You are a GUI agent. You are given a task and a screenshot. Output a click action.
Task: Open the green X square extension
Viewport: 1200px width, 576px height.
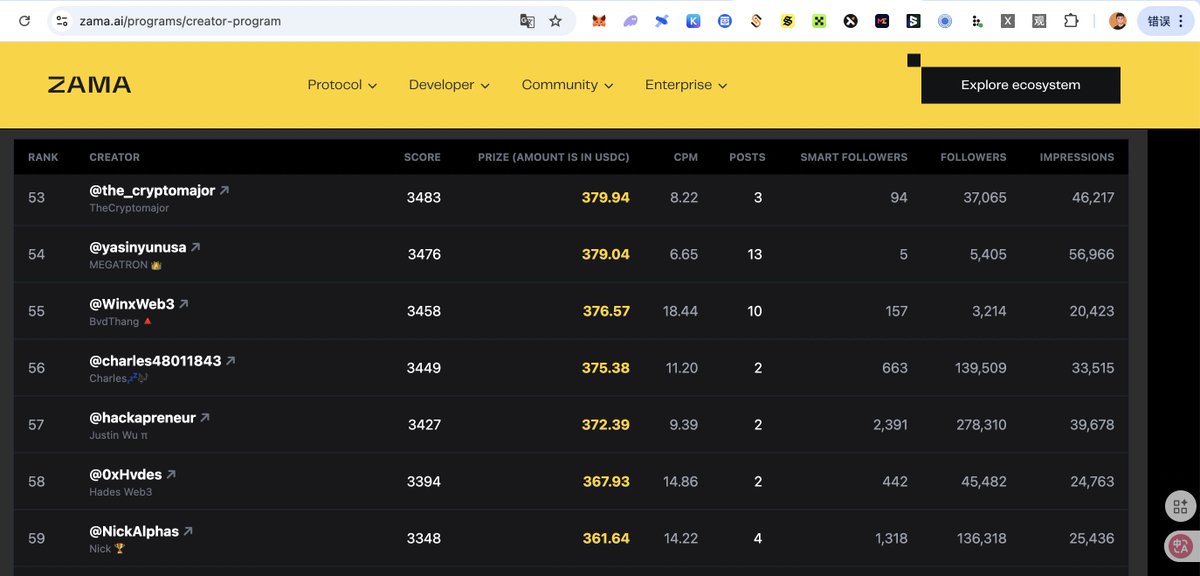pyautogui.click(x=819, y=20)
